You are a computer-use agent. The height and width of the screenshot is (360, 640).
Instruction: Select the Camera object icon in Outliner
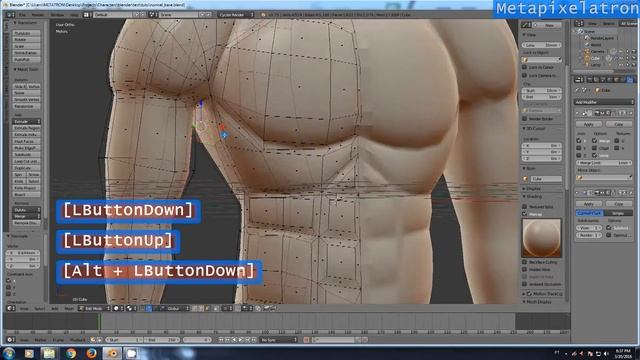[587, 51]
